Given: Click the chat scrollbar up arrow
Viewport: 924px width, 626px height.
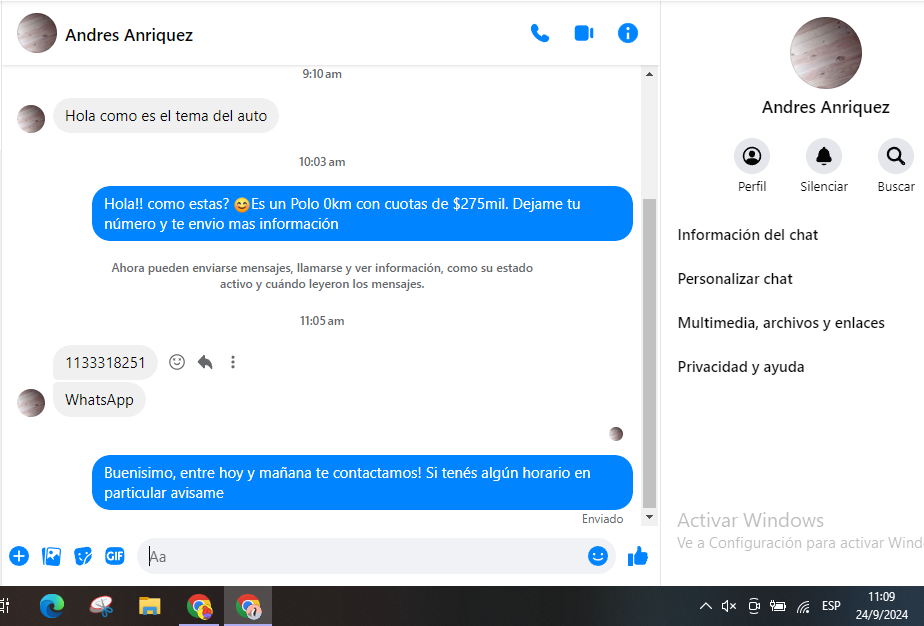Looking at the screenshot, I should tap(649, 74).
